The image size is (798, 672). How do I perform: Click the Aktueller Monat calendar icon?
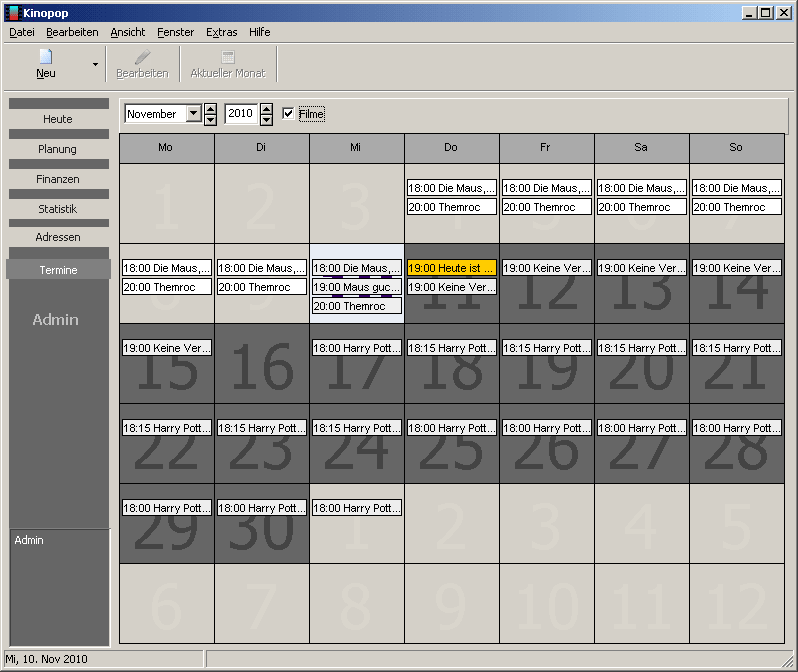click(x=227, y=57)
